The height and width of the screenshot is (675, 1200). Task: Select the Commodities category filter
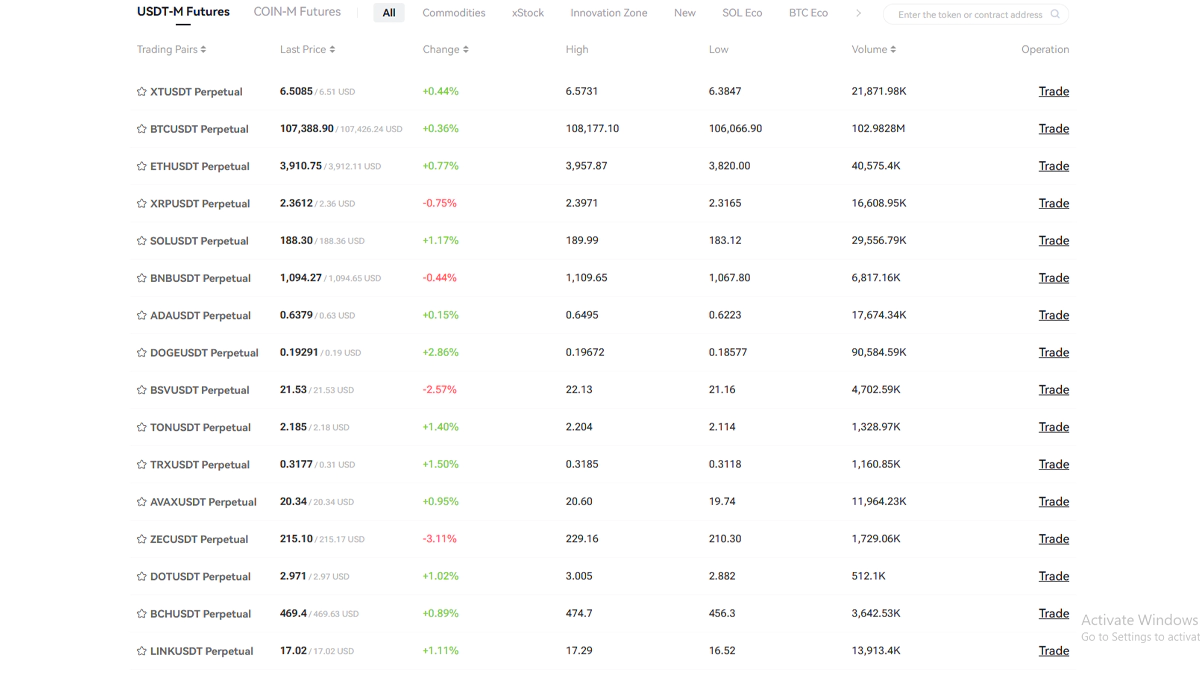pos(453,13)
